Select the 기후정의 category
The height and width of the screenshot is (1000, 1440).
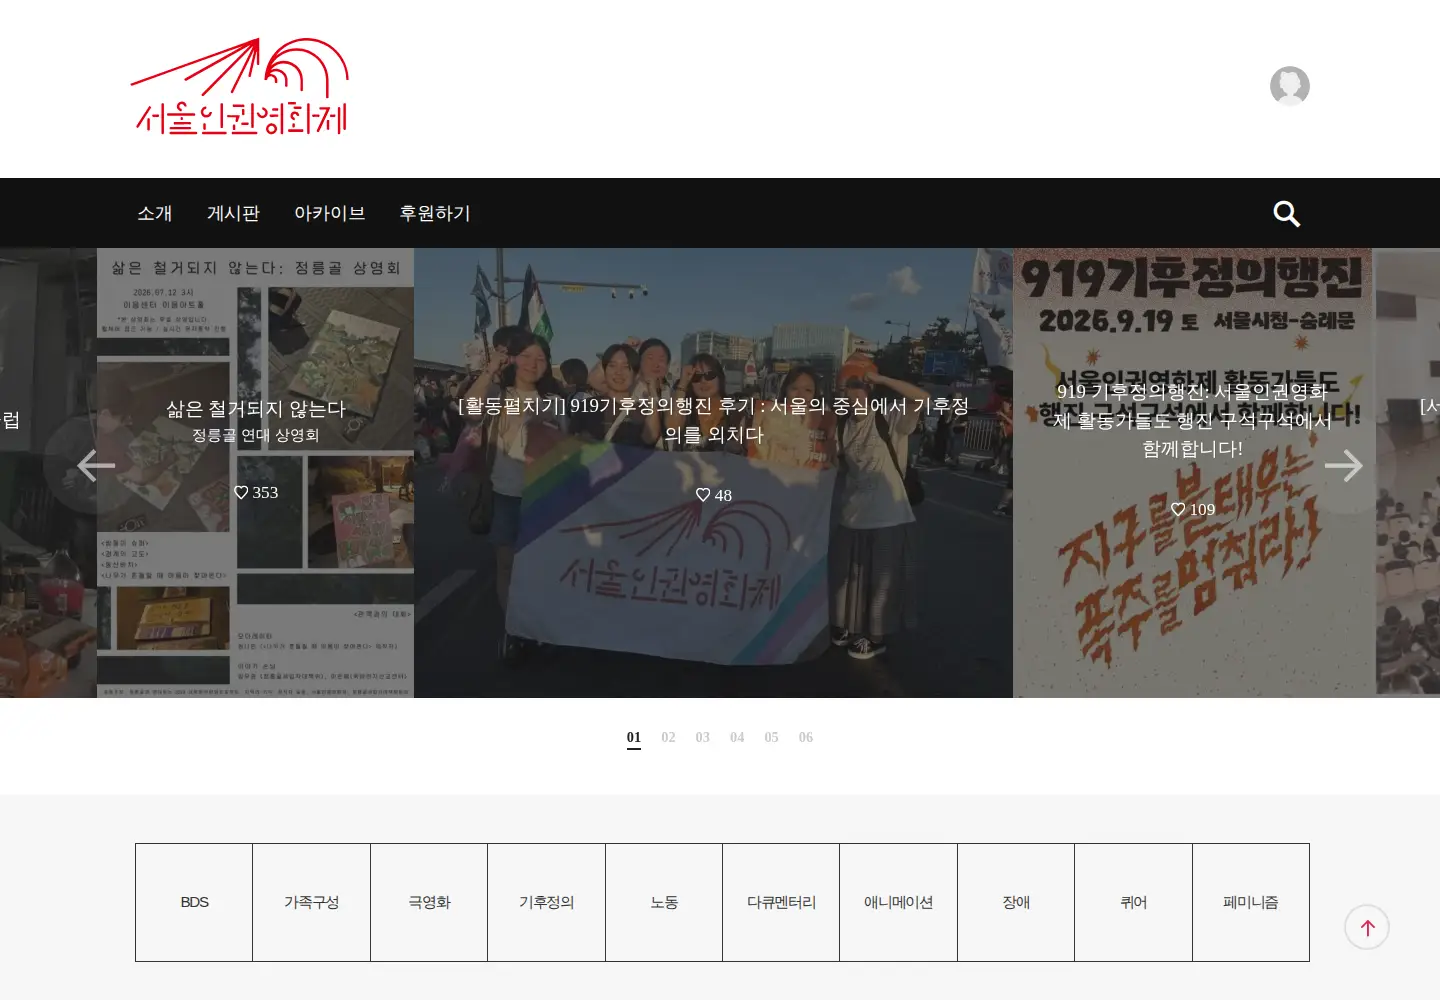(x=547, y=902)
